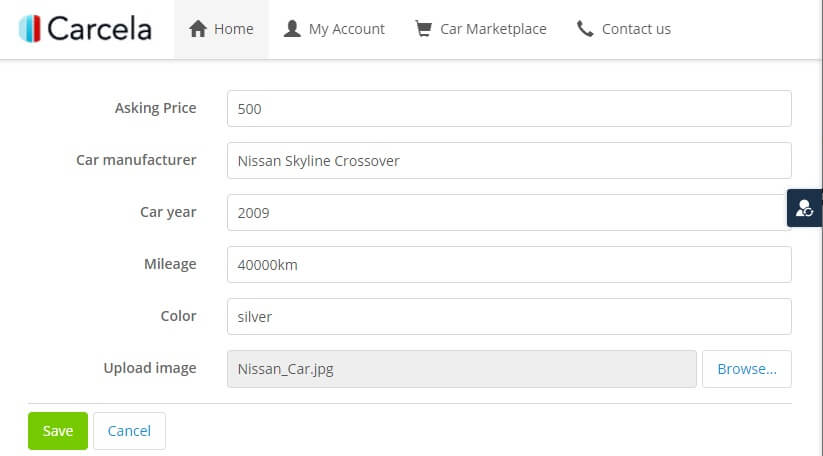Click the shopping cart icon

click(x=424, y=29)
